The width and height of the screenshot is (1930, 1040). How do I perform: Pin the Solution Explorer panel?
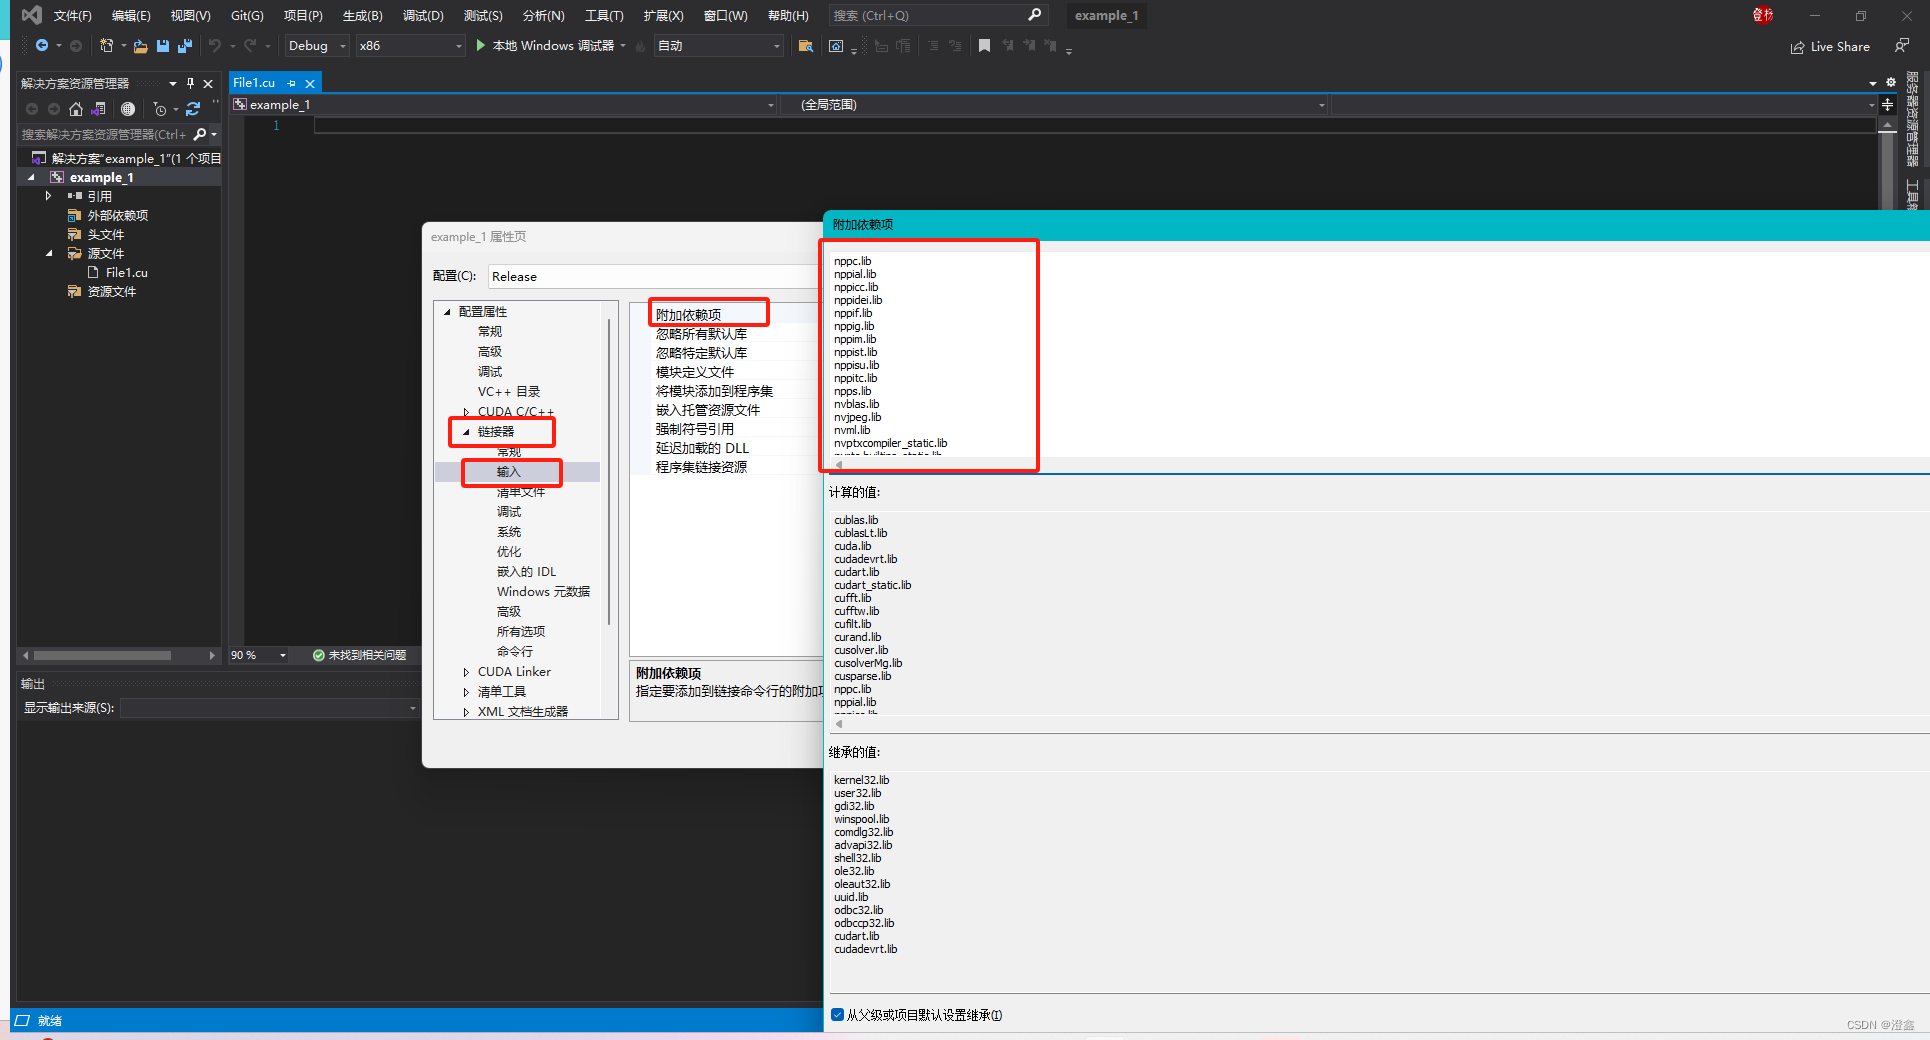coord(190,84)
